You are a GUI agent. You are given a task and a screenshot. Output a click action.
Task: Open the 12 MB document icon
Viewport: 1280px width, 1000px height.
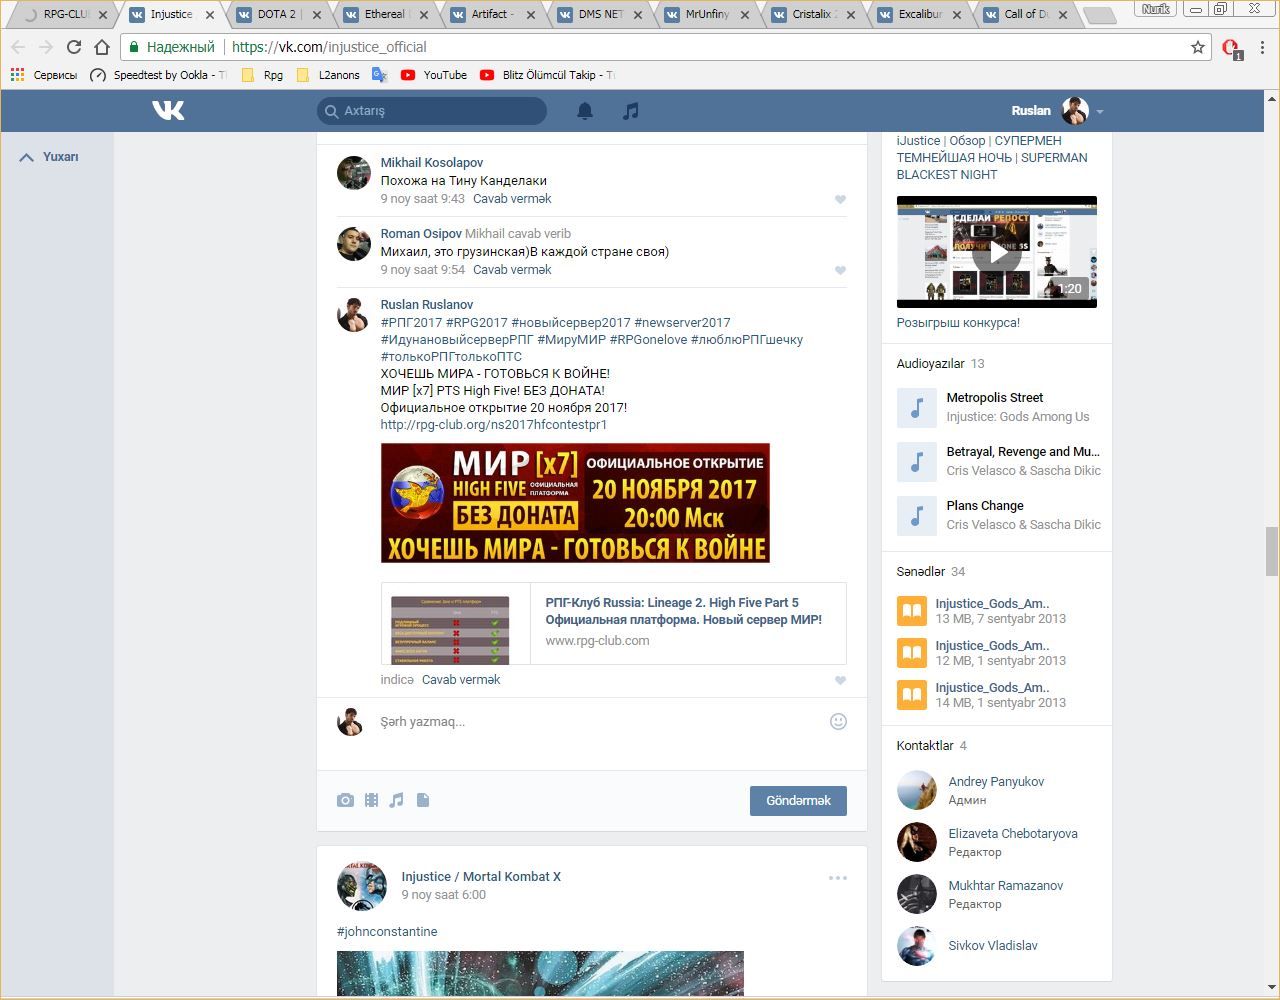tap(911, 653)
